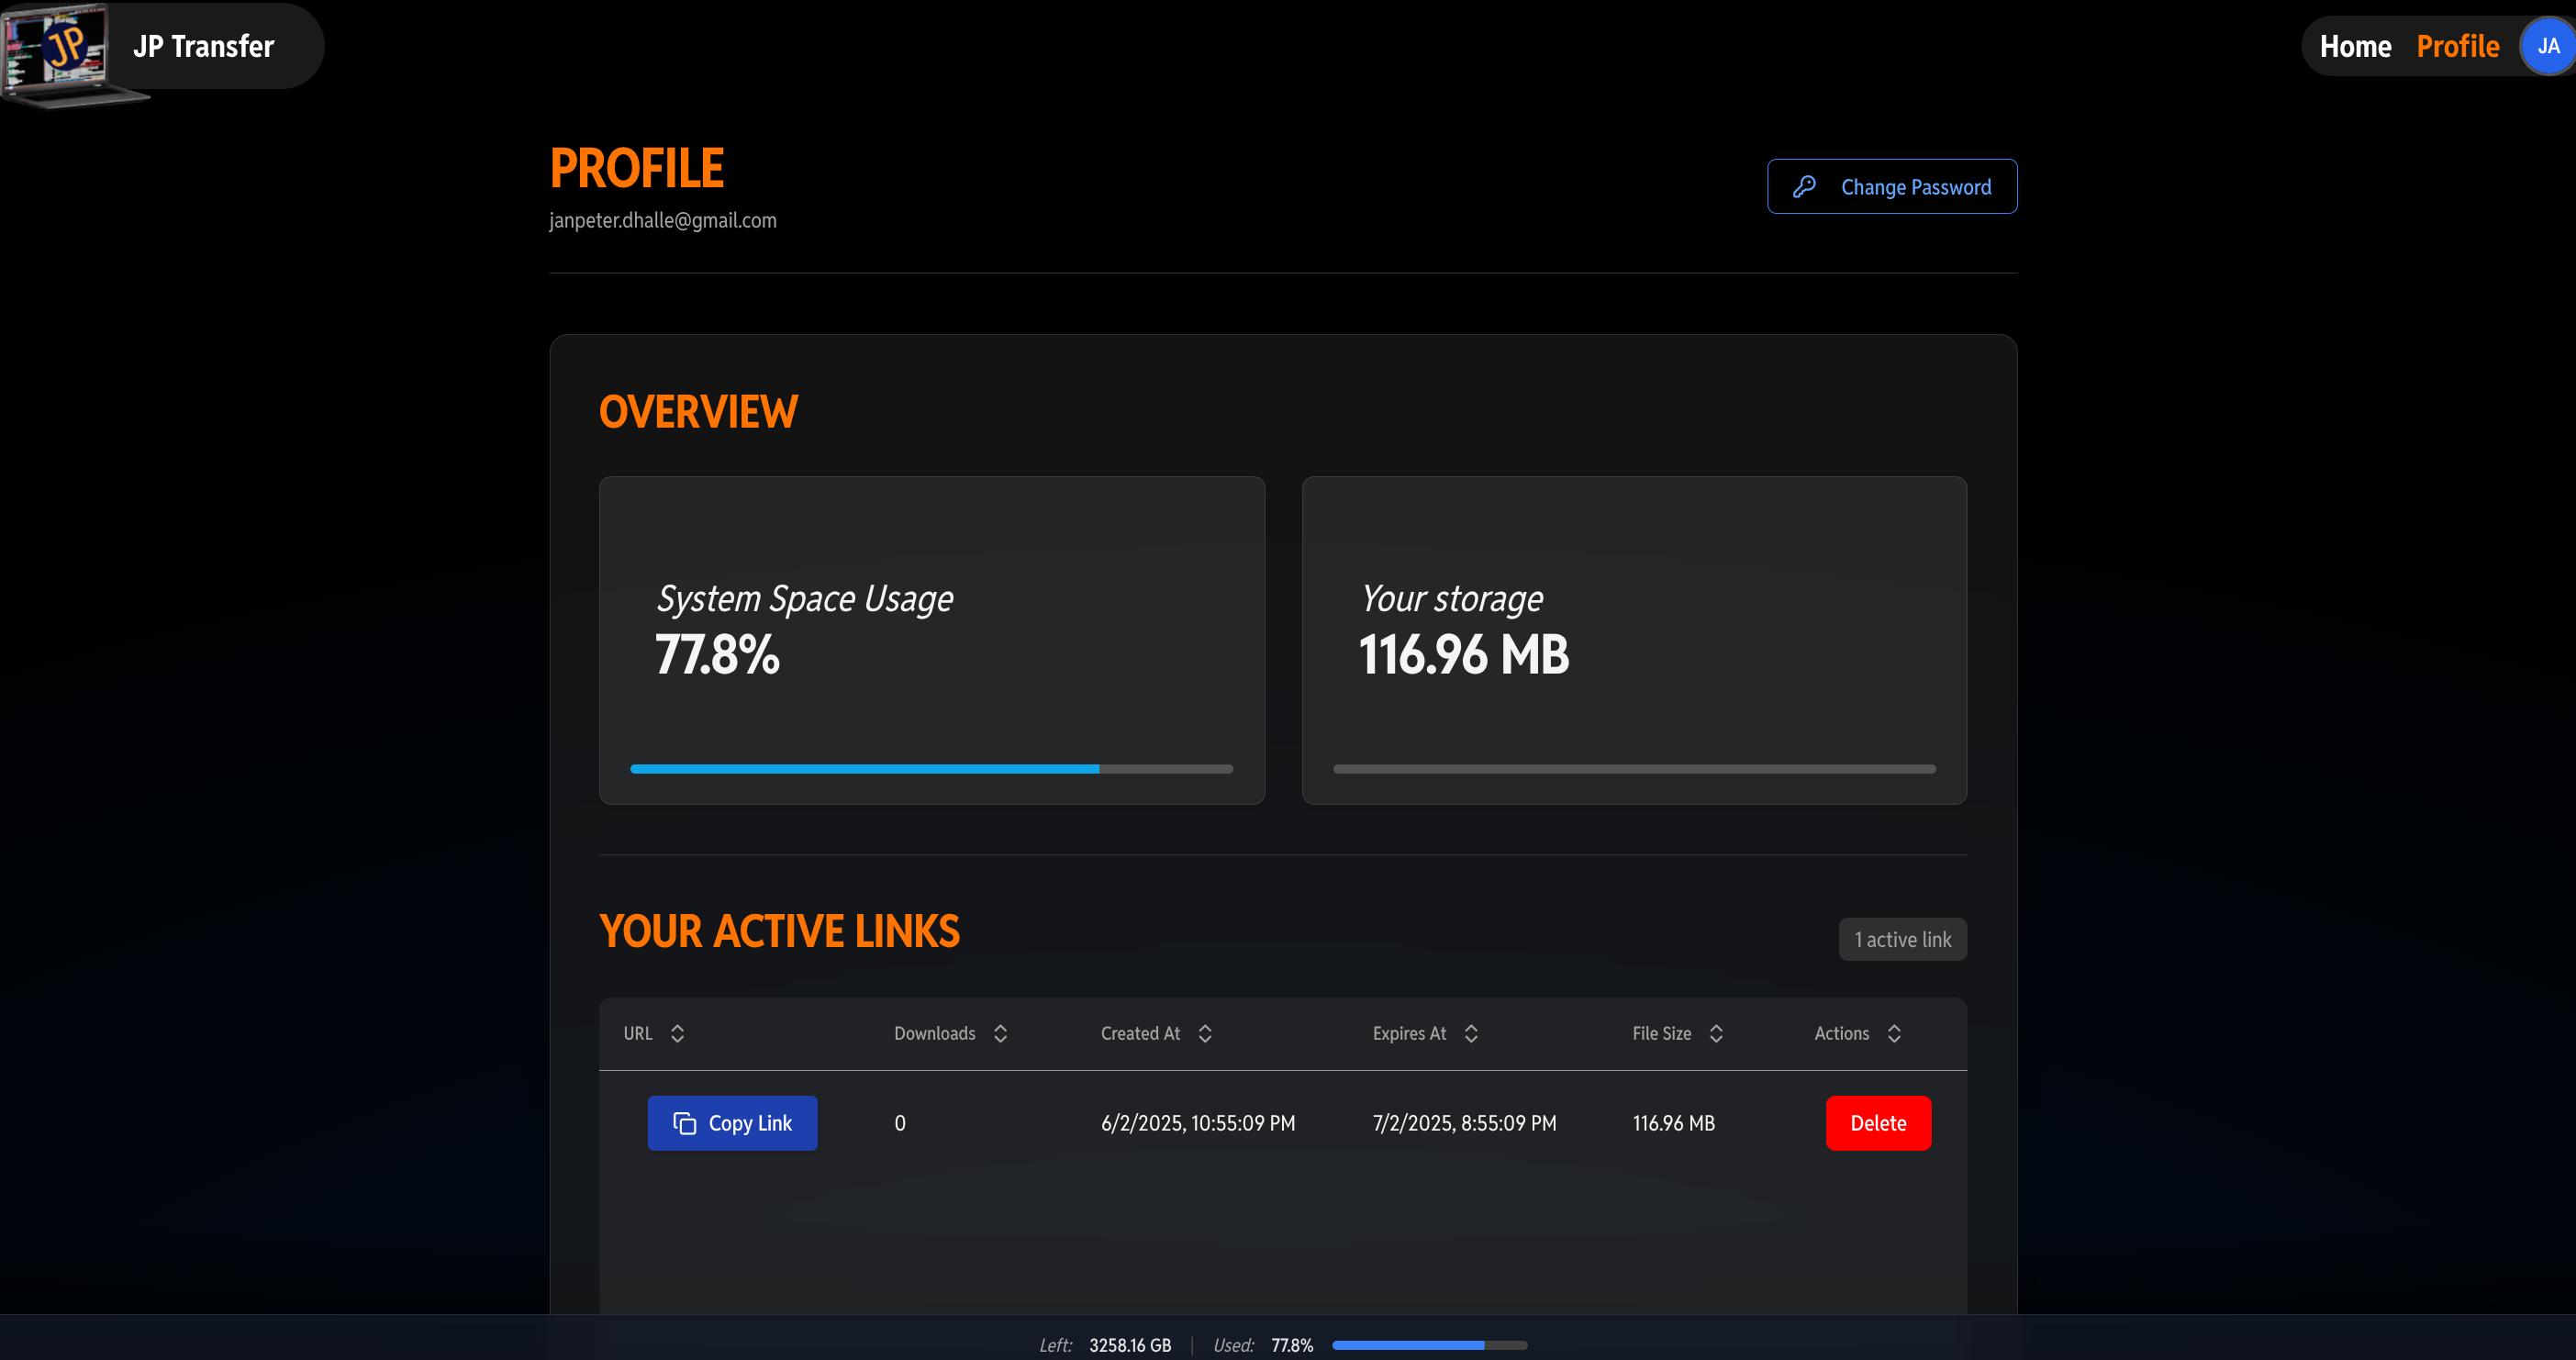Click the Your storage progress bar

(x=1634, y=769)
